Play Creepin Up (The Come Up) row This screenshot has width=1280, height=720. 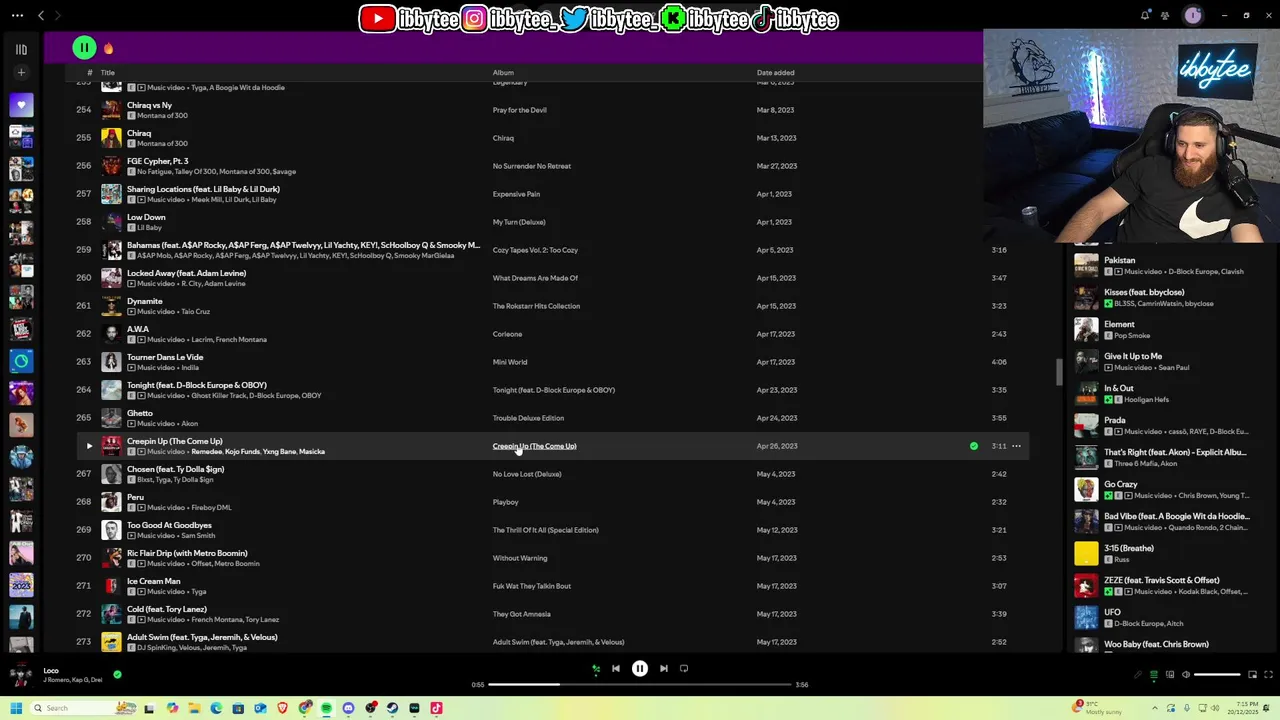[89, 446]
